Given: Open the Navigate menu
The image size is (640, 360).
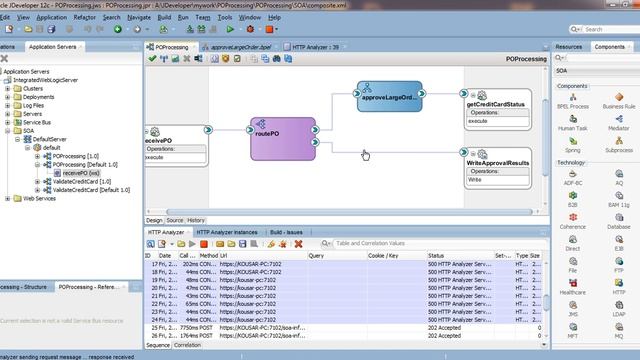Looking at the screenshot, I should (139, 18).
